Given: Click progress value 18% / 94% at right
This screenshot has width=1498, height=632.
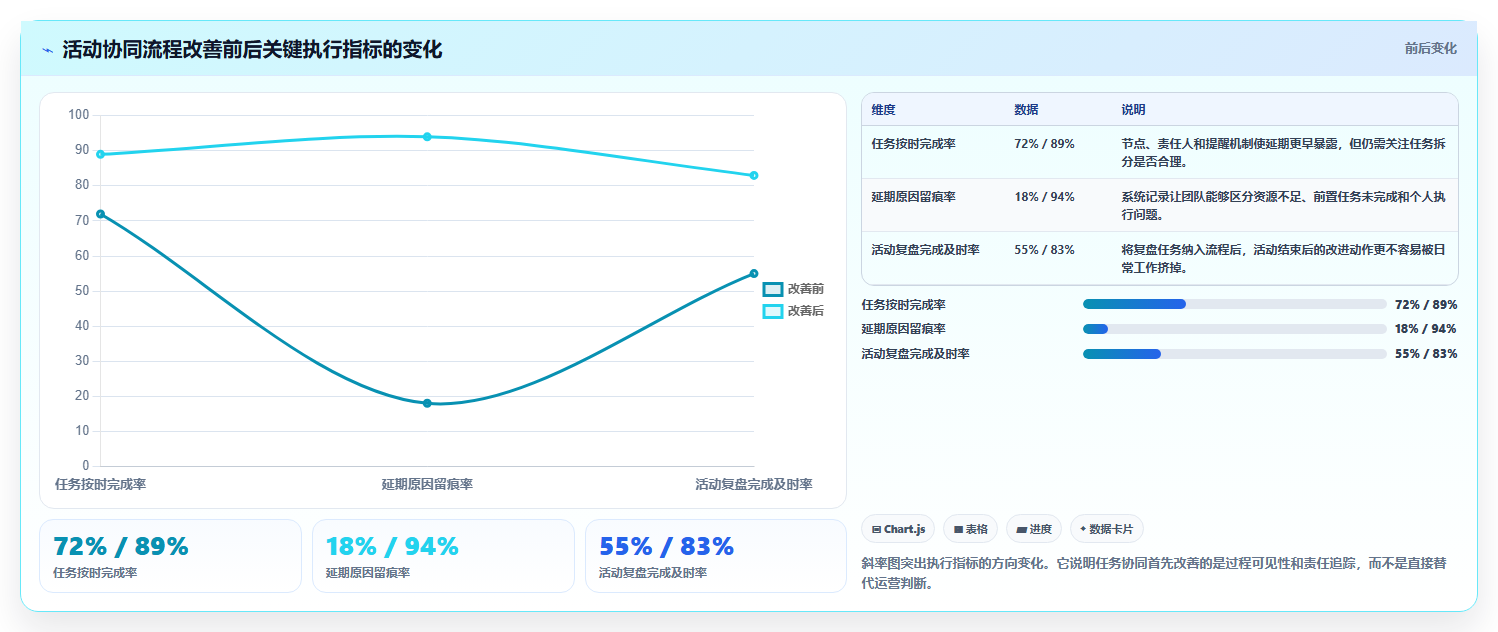Looking at the screenshot, I should 1426,329.
